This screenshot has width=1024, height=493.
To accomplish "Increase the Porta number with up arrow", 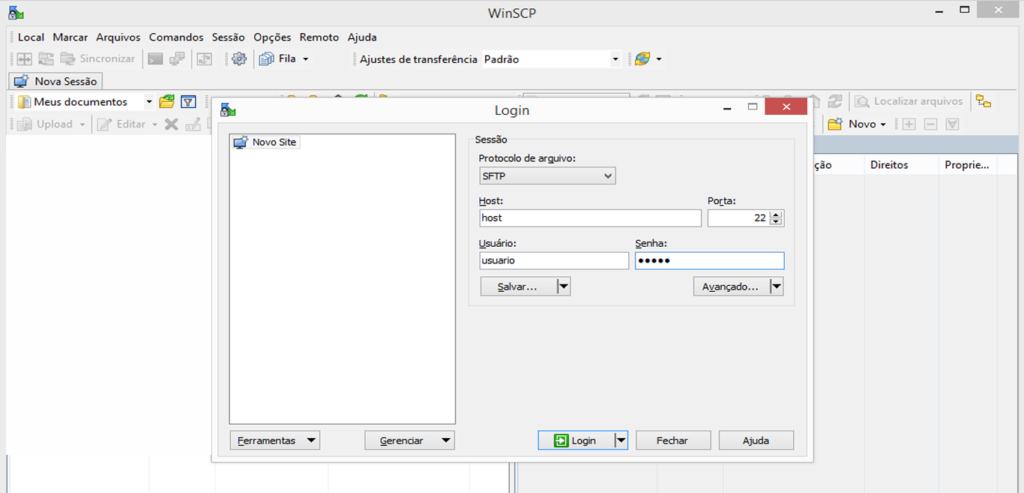I will tap(777, 214).
